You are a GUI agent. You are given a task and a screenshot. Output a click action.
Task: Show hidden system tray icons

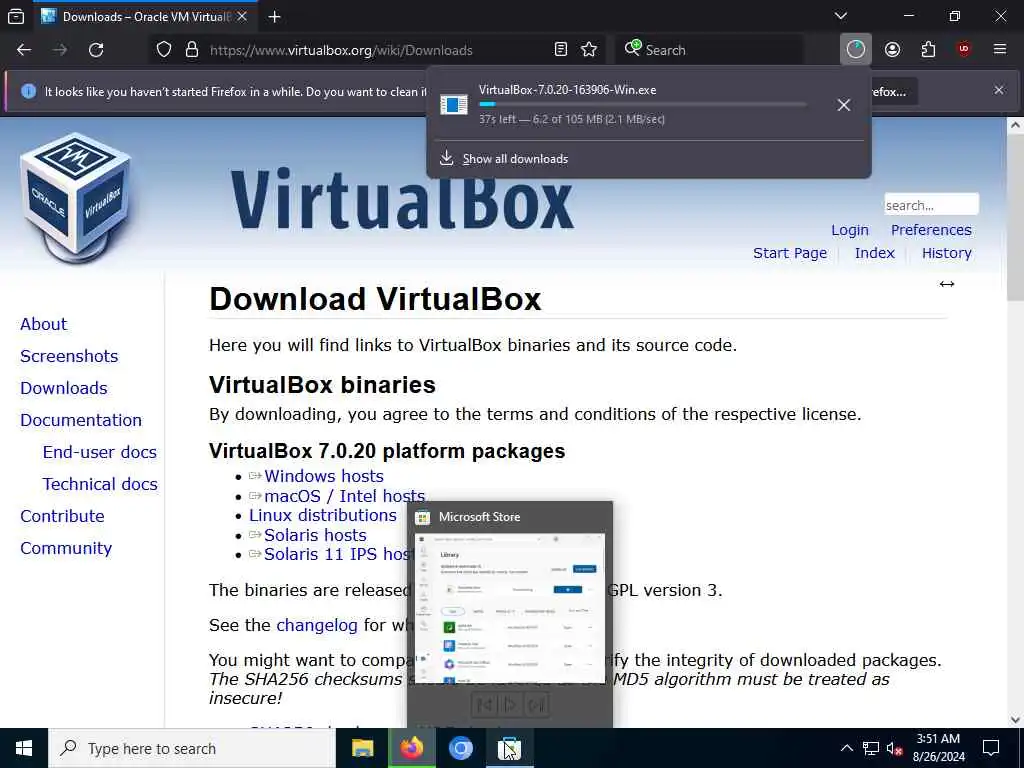point(846,748)
